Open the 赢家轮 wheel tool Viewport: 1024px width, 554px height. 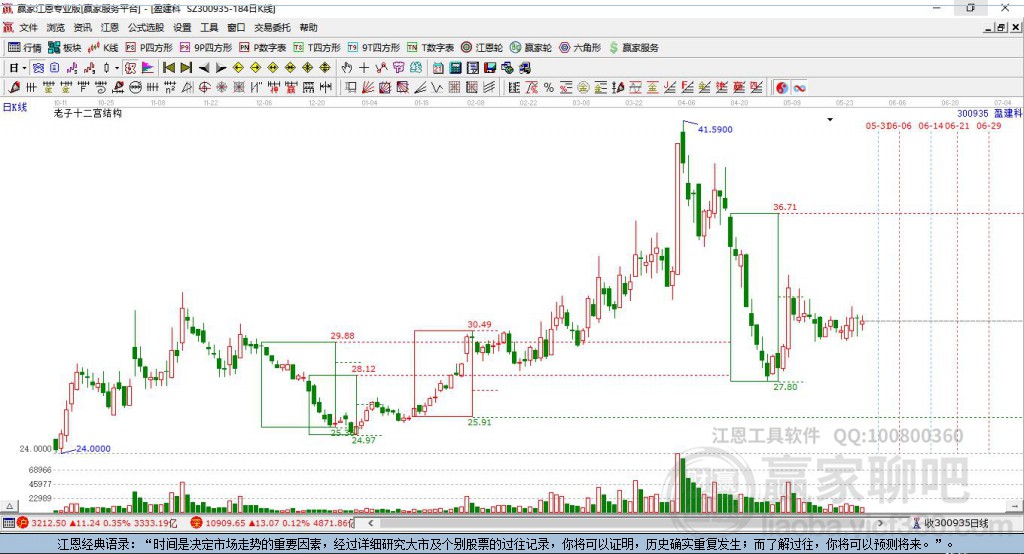pyautogui.click(x=531, y=48)
